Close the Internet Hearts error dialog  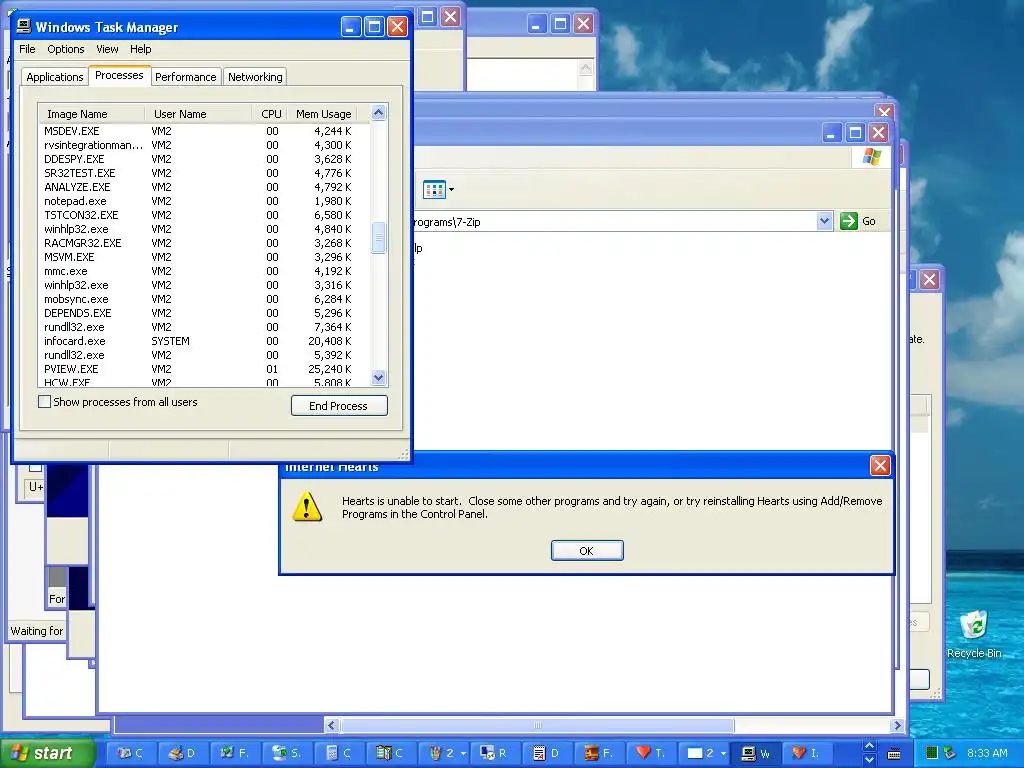(880, 466)
